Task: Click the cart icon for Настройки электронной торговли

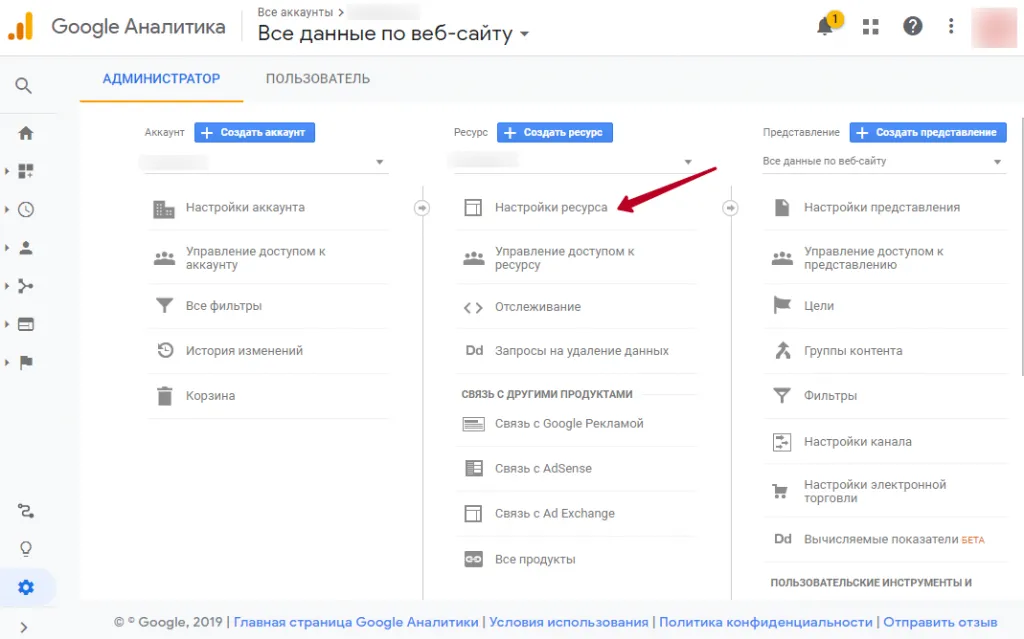Action: tap(780, 491)
